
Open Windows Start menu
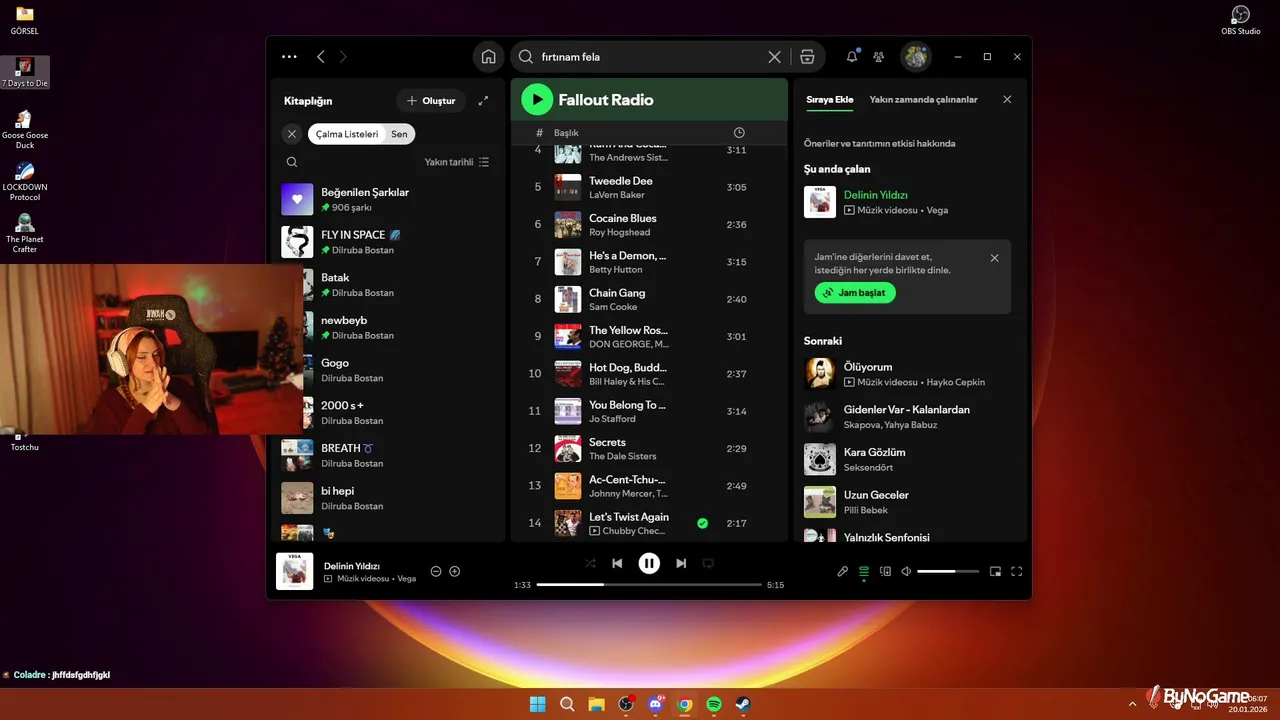pyautogui.click(x=538, y=704)
